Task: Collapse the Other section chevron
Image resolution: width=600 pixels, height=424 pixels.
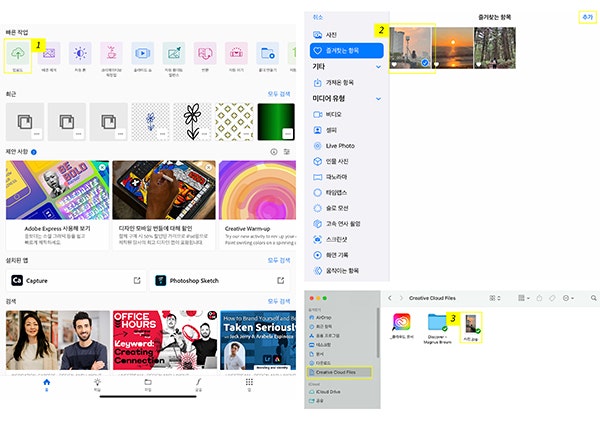Action: point(378,67)
